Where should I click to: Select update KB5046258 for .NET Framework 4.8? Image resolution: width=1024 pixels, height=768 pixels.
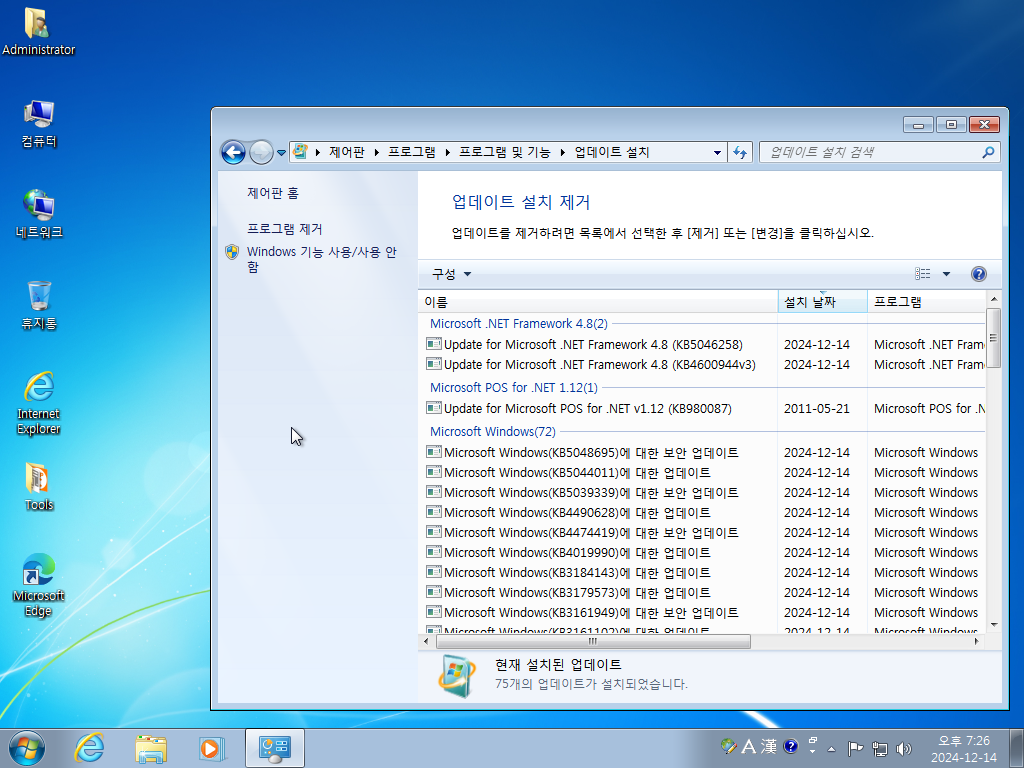[593, 345]
